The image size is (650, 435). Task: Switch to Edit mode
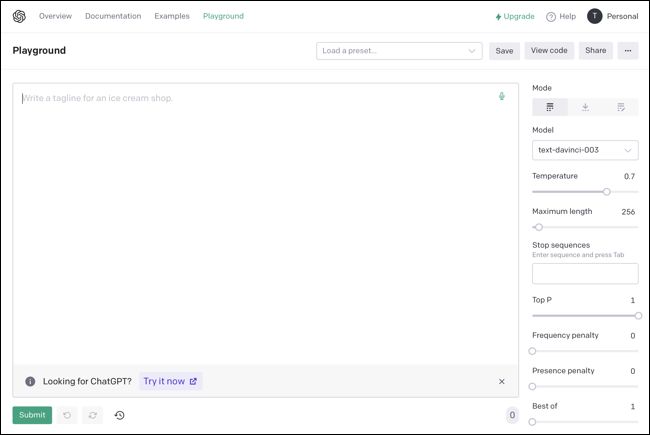(620, 107)
